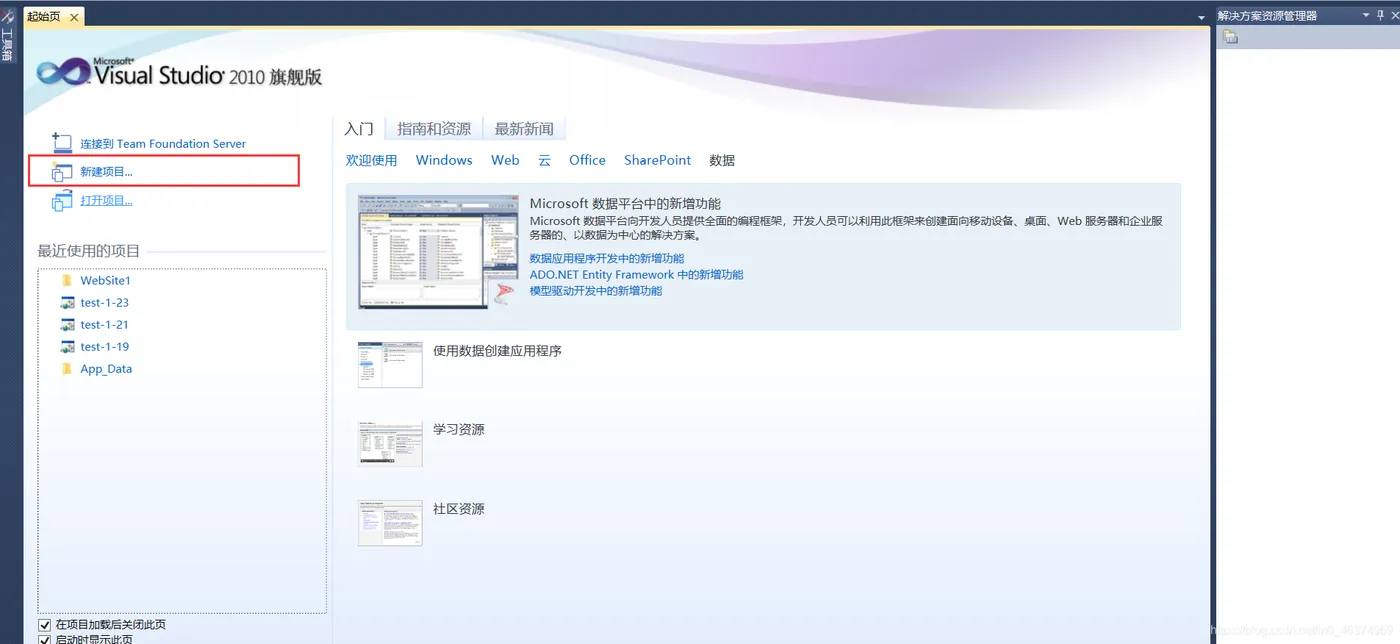Viewport: 1400px width, 644px height.
Task: Switch to the 指南和资源 tab
Action: coord(434,129)
